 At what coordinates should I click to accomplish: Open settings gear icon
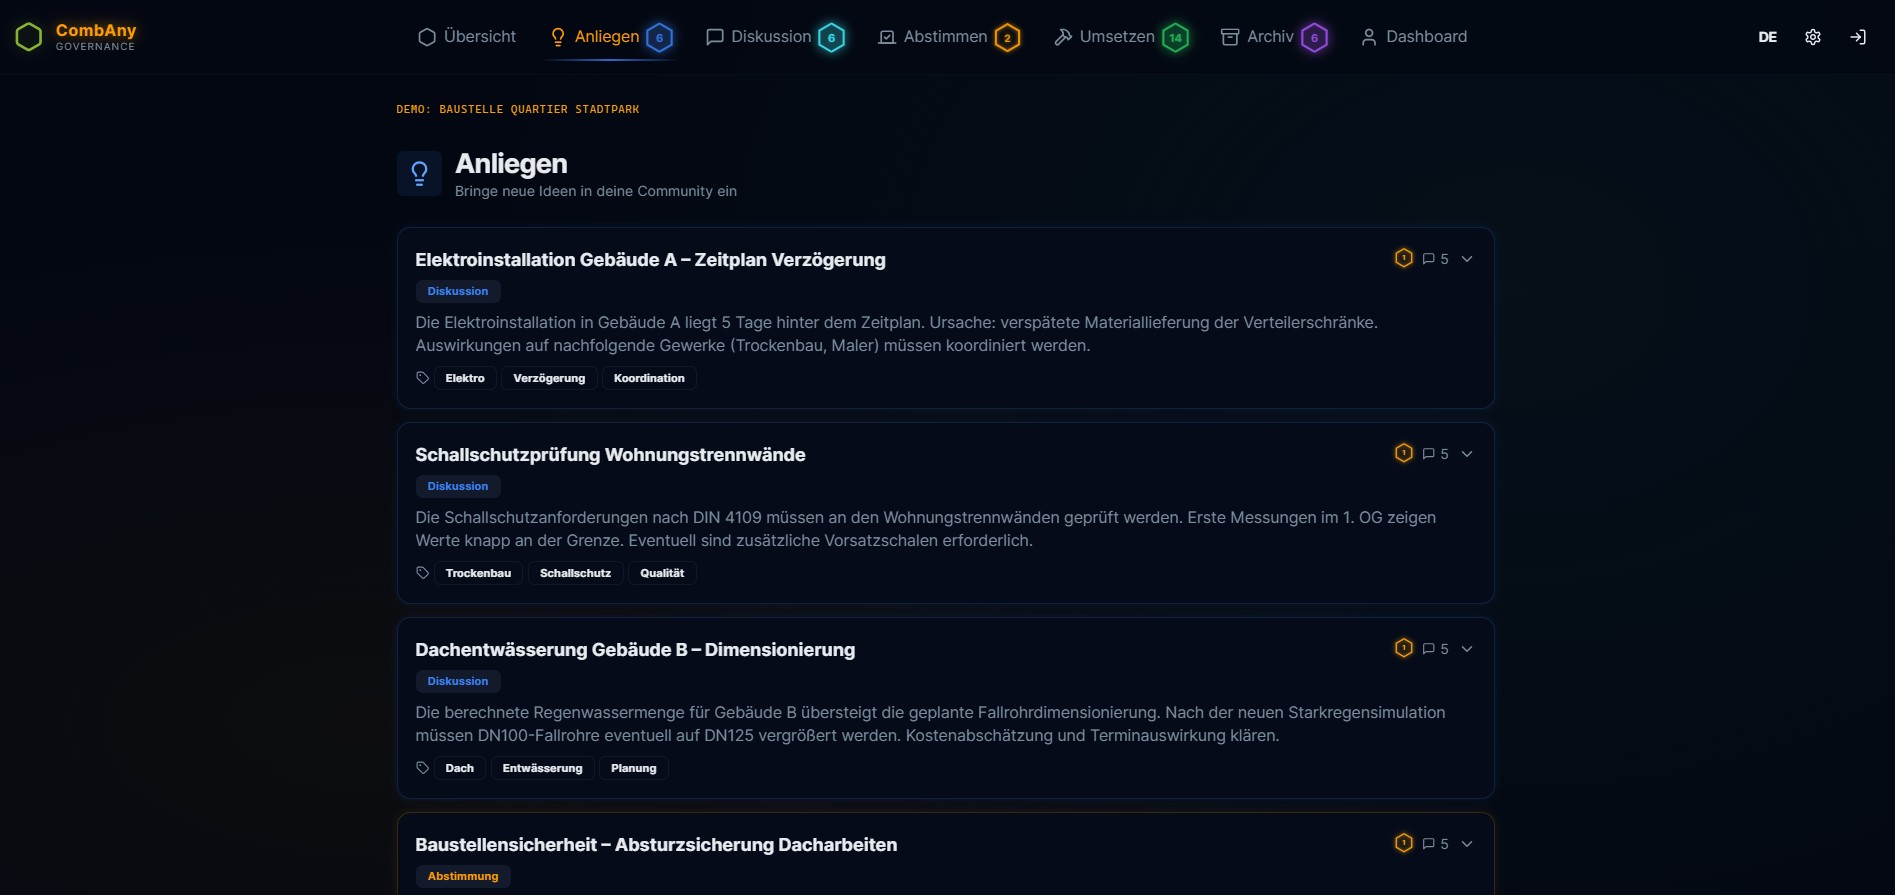(1813, 37)
